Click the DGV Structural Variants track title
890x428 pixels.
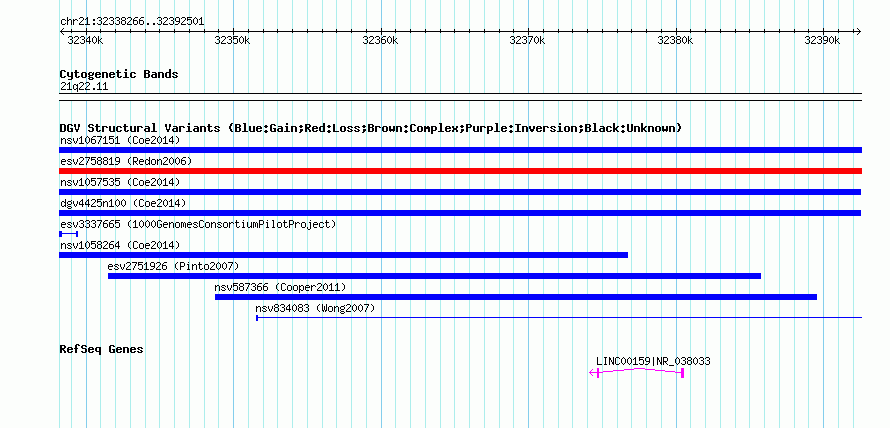(x=370, y=128)
